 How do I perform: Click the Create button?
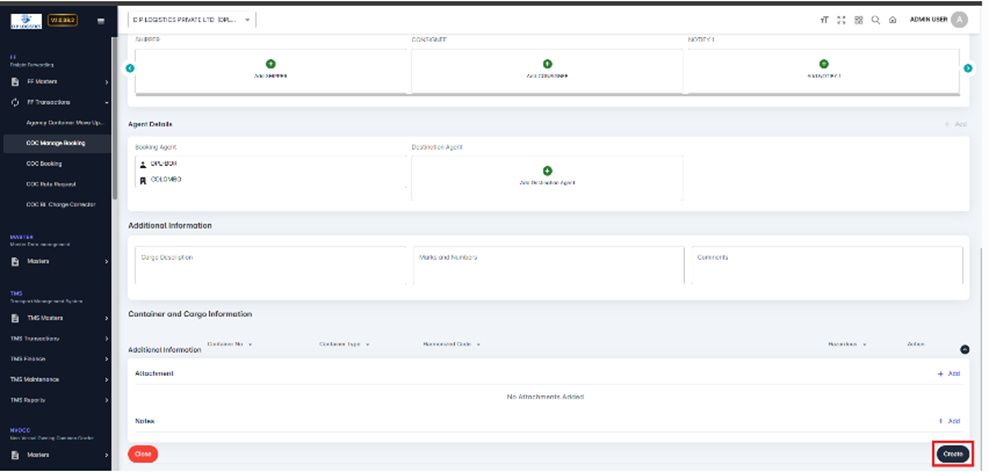pyautogui.click(x=952, y=454)
